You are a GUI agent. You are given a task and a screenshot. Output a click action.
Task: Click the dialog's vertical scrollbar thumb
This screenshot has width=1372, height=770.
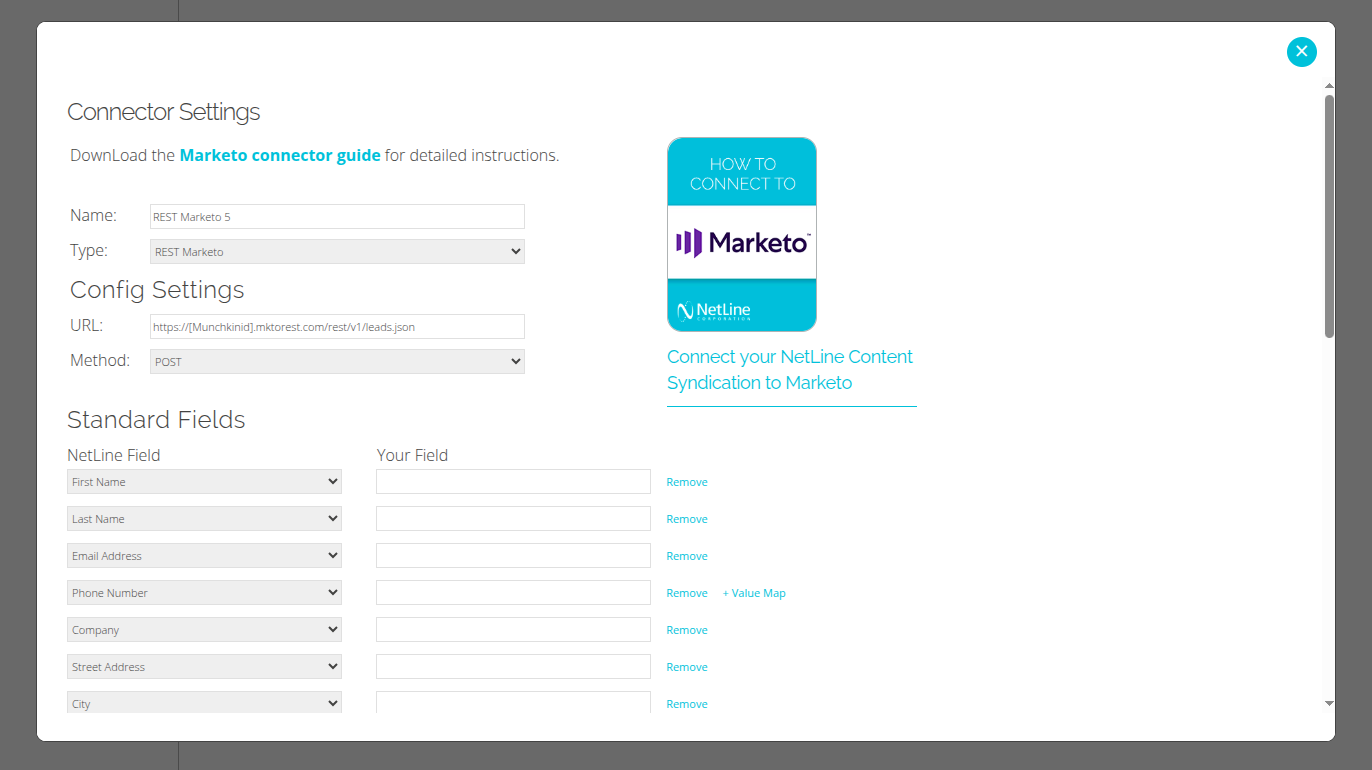pos(1329,215)
